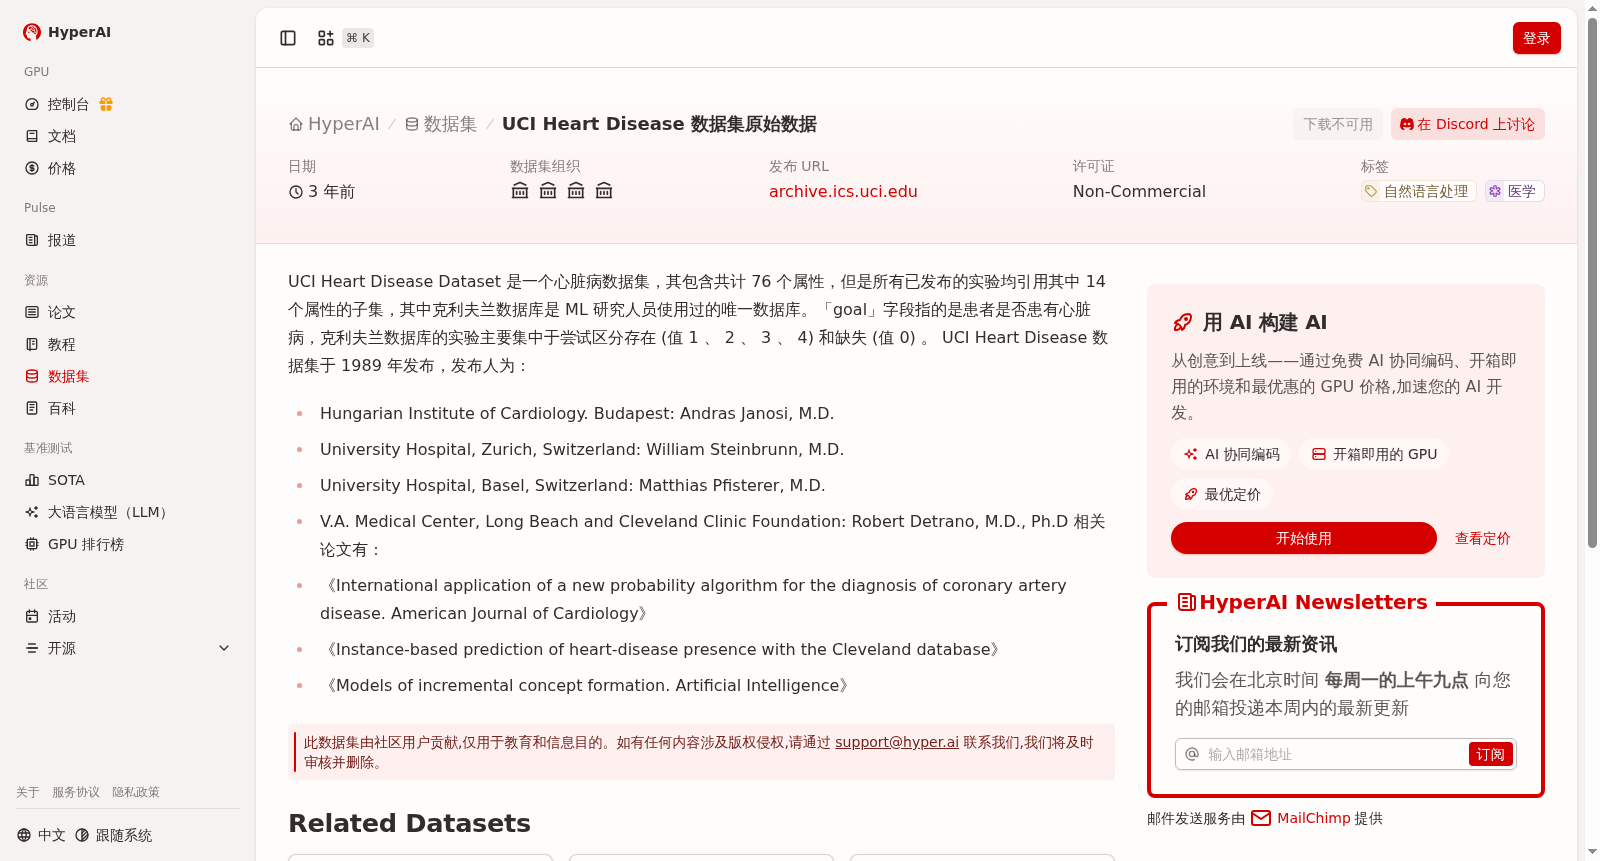Click the third dataset organization icon
The image size is (1600, 861).
click(x=576, y=191)
